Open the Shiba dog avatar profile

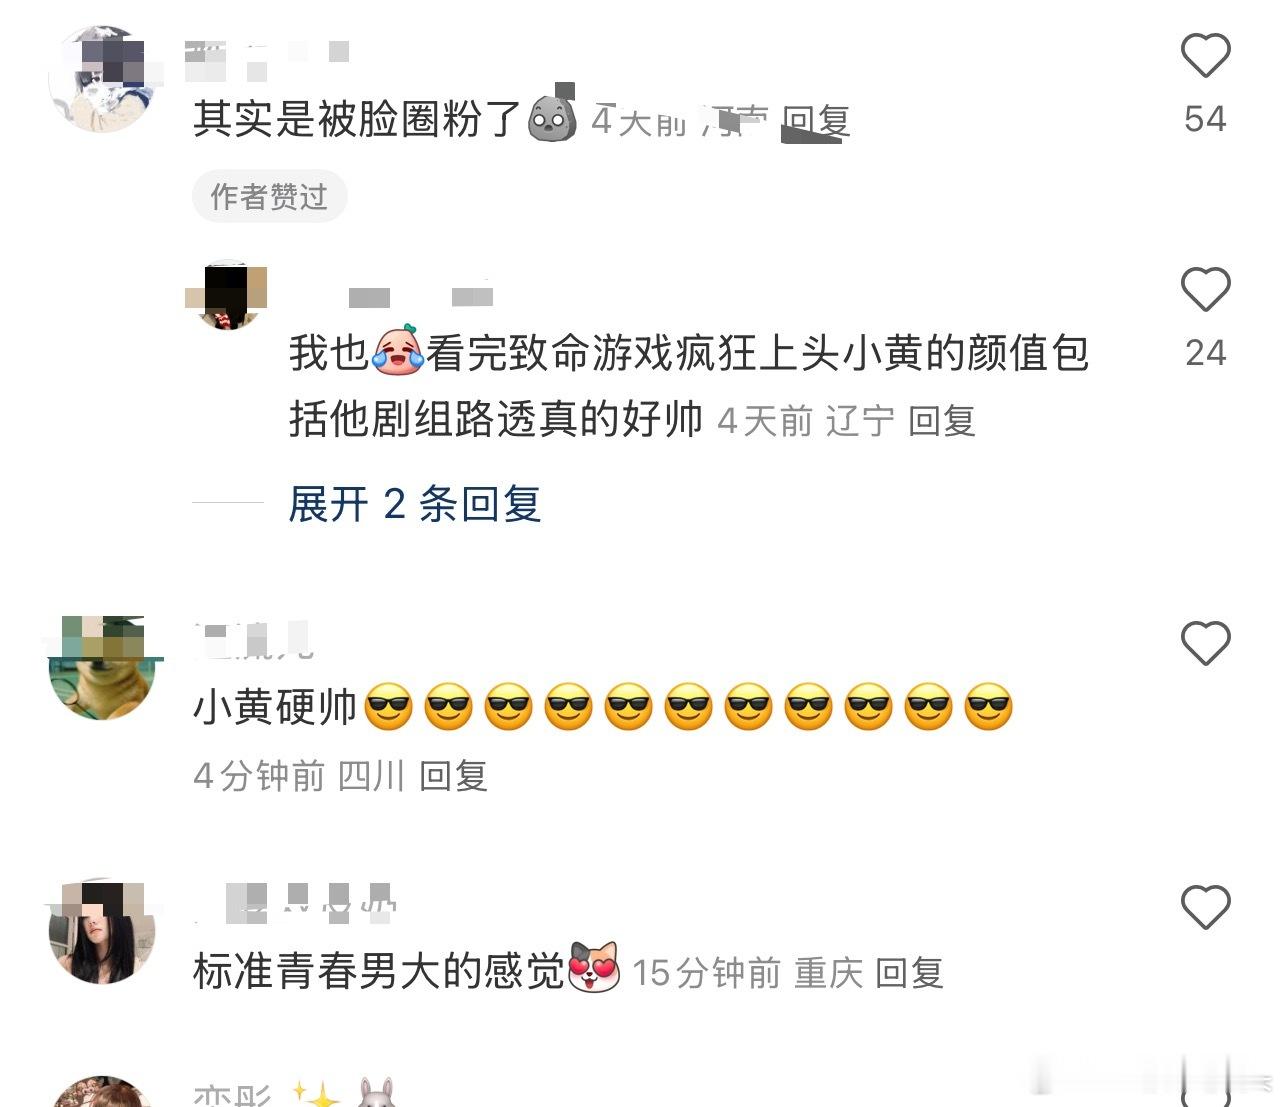pyautogui.click(x=101, y=668)
